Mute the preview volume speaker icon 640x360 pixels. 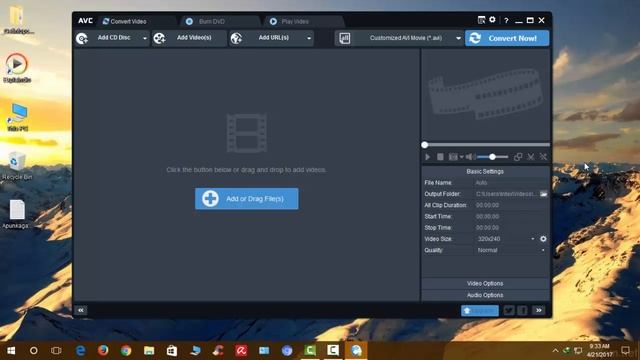pyautogui.click(x=470, y=157)
